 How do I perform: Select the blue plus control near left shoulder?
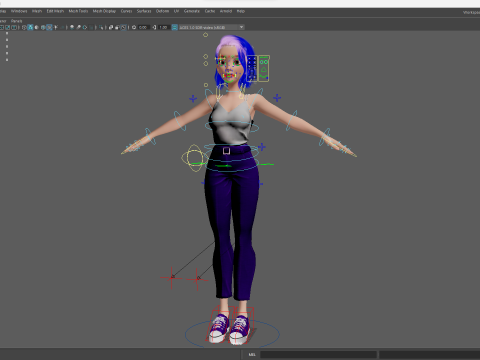click(x=193, y=98)
